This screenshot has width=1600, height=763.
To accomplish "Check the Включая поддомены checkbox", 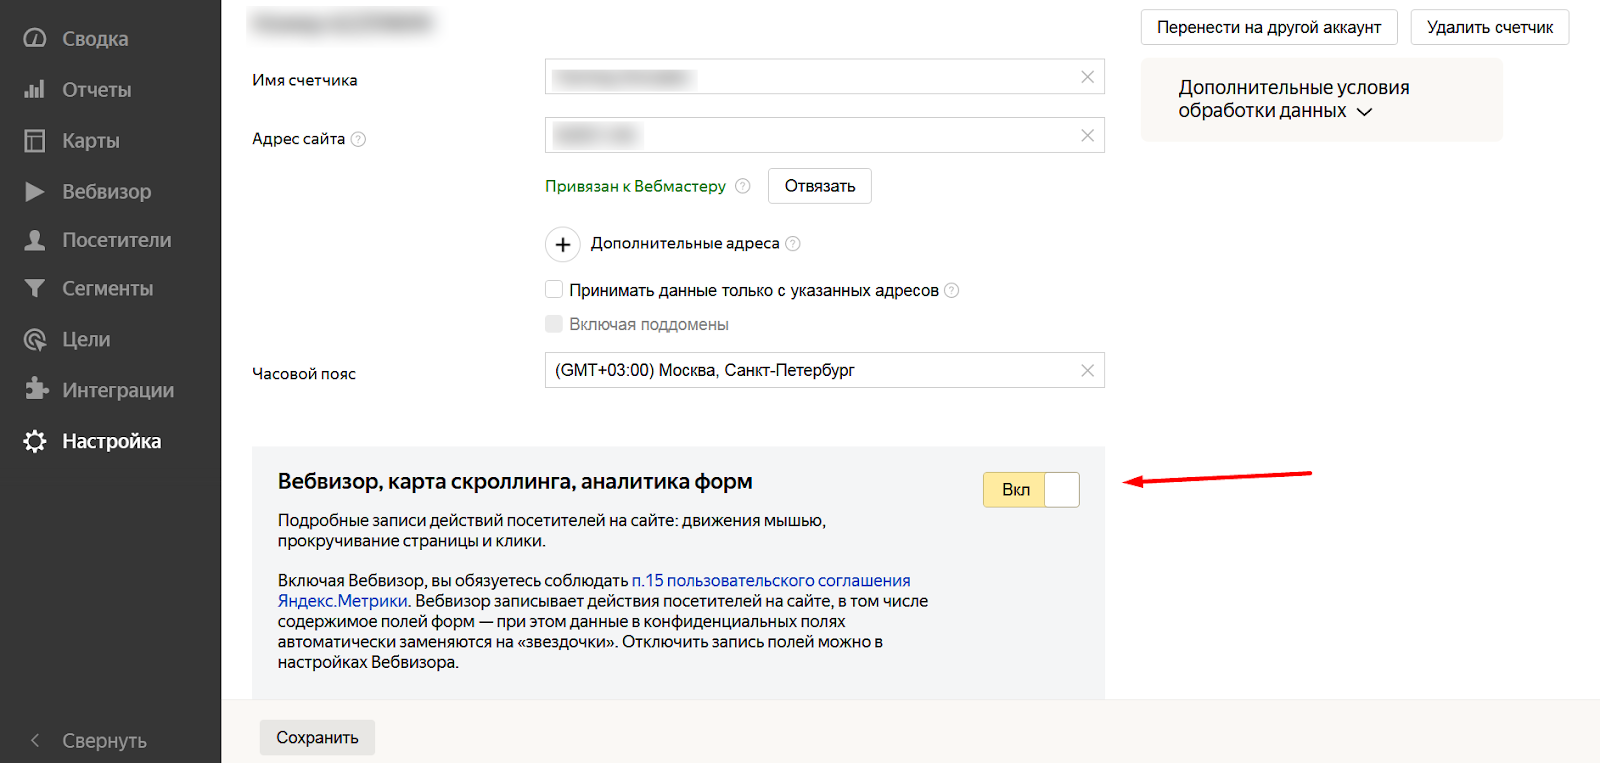I will 554,323.
